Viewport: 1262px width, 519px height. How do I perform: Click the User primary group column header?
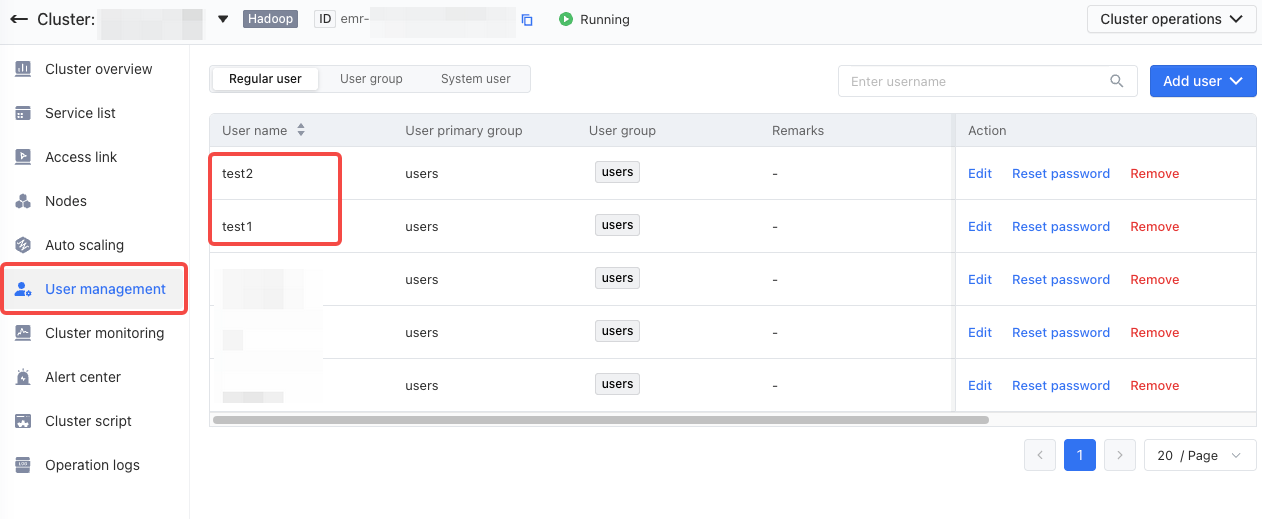tap(464, 130)
